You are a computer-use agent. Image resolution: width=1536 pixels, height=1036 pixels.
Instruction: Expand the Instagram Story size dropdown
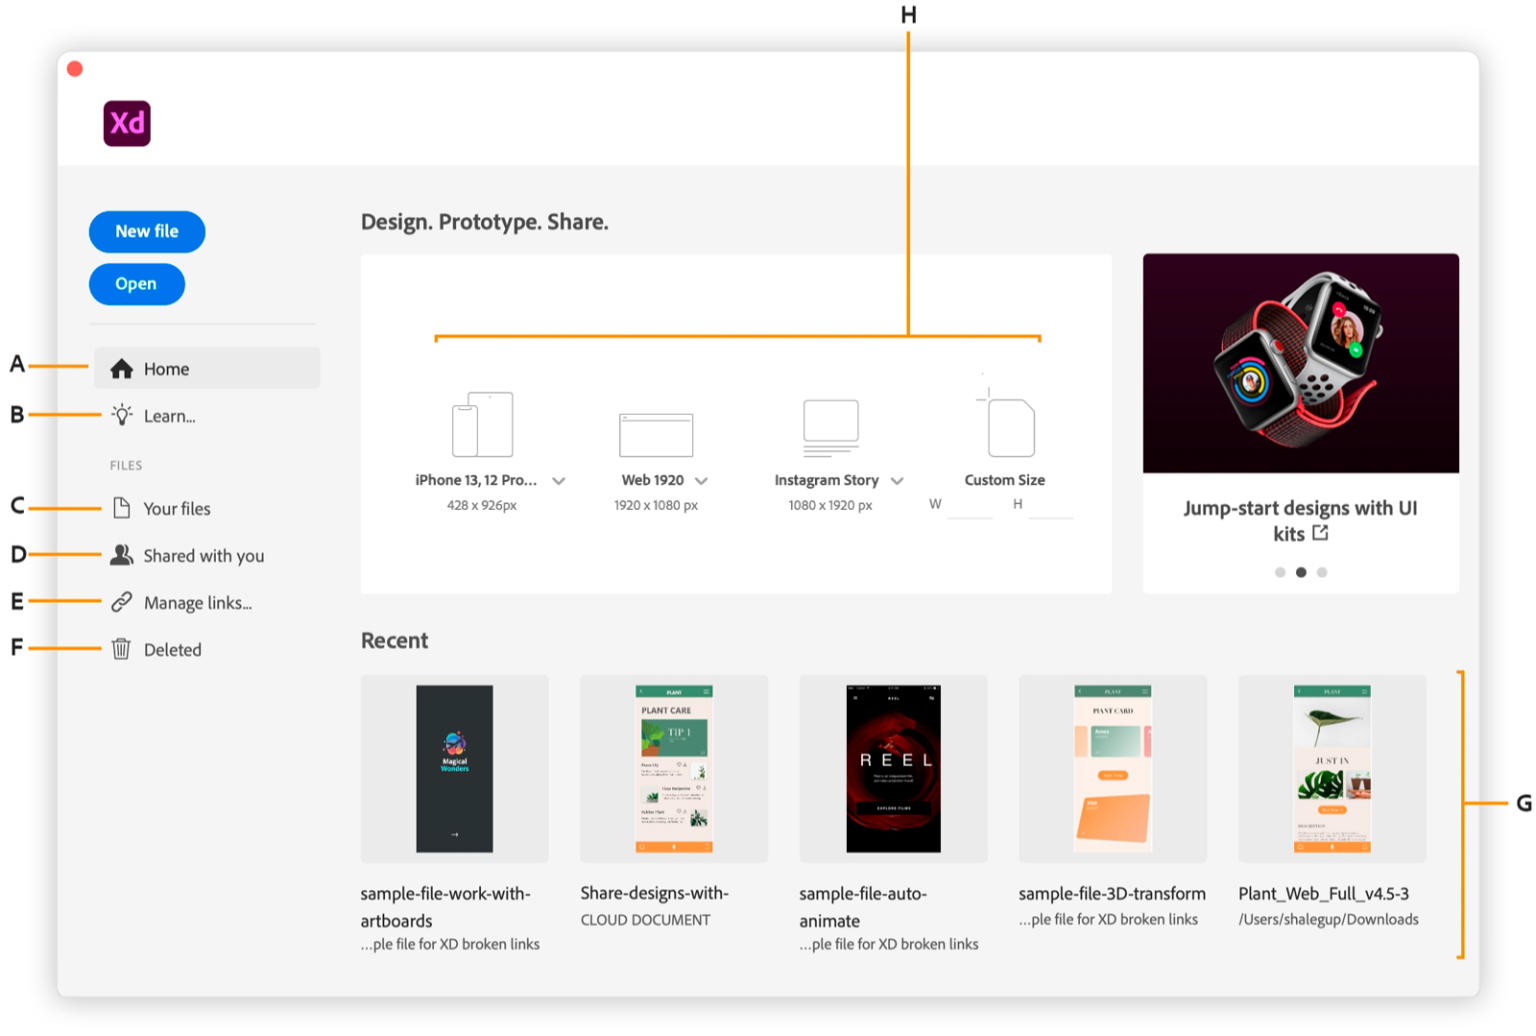tap(897, 481)
